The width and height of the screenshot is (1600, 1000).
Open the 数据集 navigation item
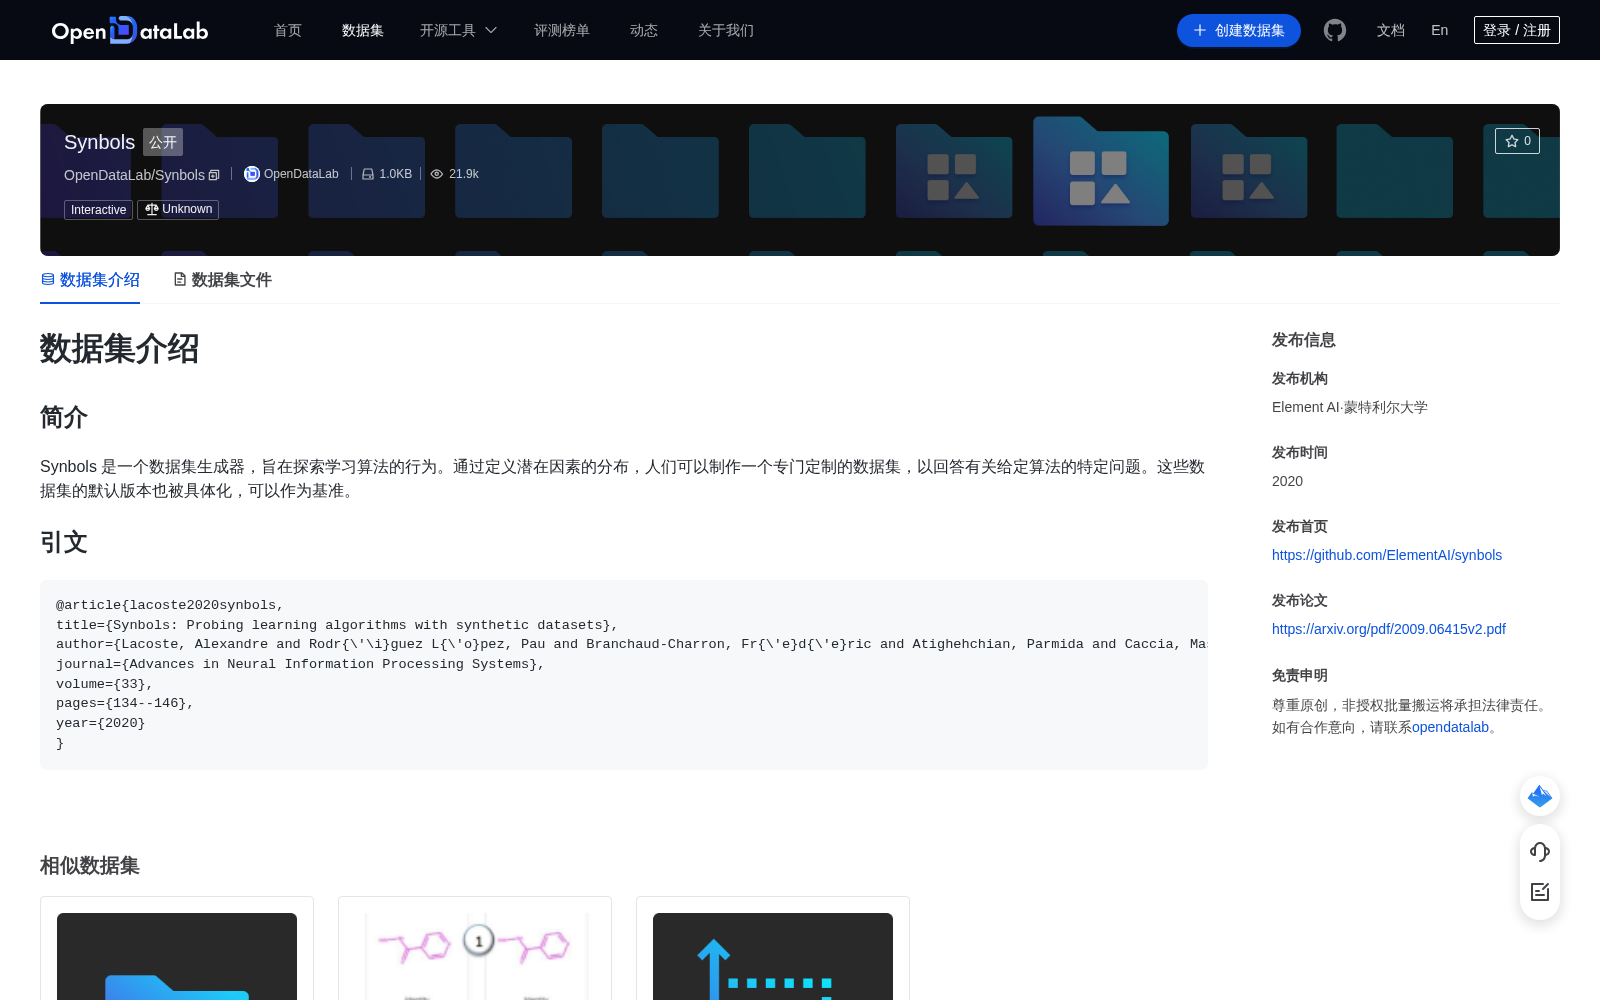pos(363,30)
